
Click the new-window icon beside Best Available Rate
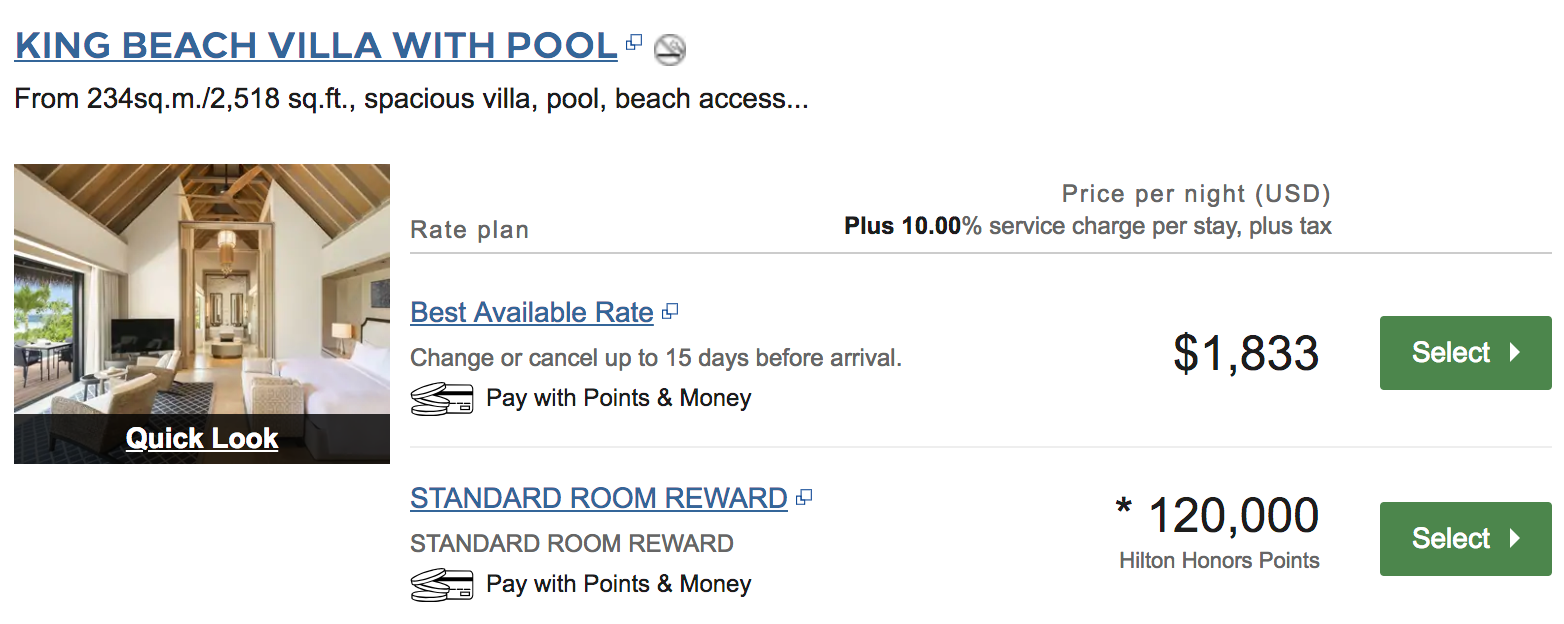pyautogui.click(x=670, y=312)
